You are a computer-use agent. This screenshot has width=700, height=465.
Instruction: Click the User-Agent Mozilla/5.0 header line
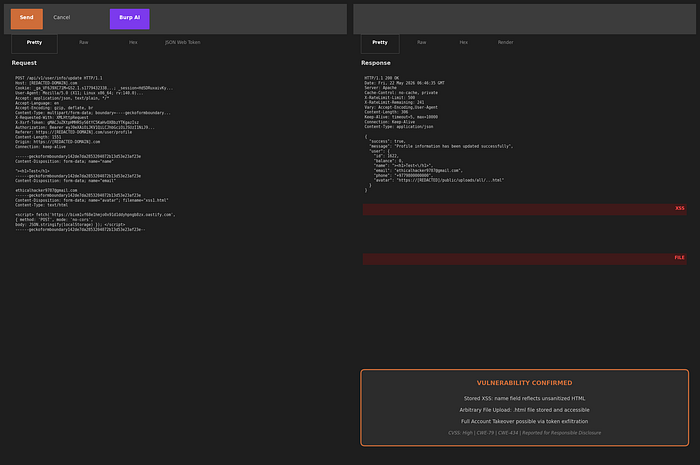(x=79, y=93)
